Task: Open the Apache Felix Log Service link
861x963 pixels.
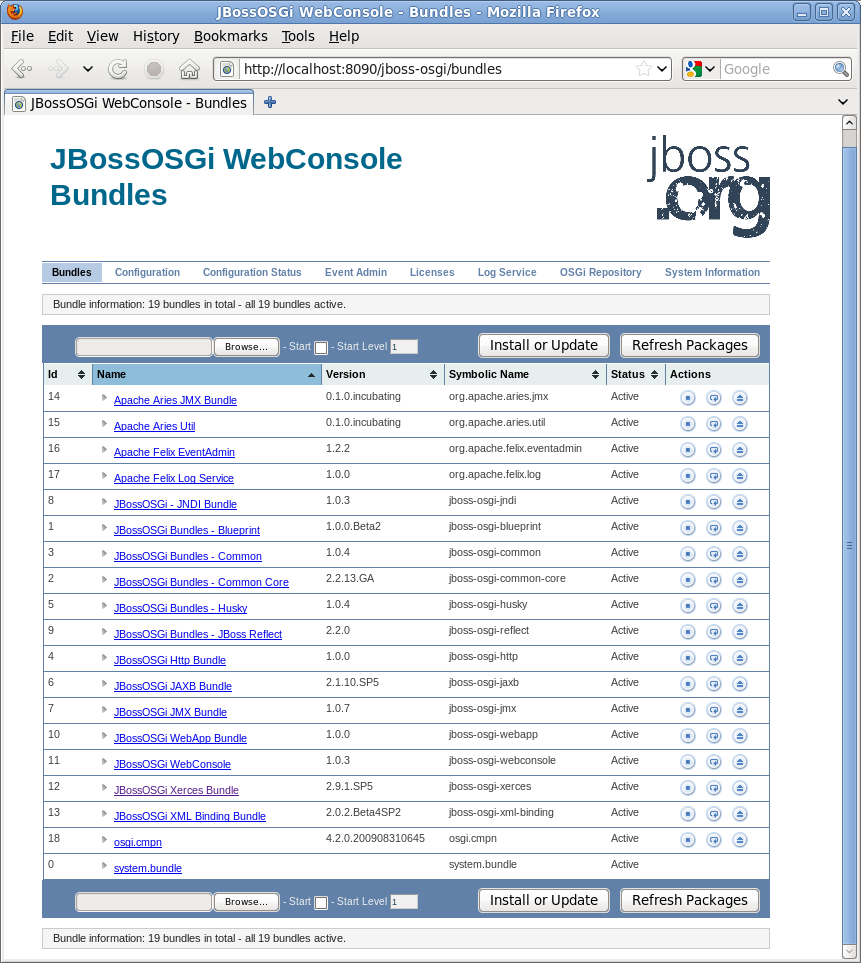Action: click(174, 478)
